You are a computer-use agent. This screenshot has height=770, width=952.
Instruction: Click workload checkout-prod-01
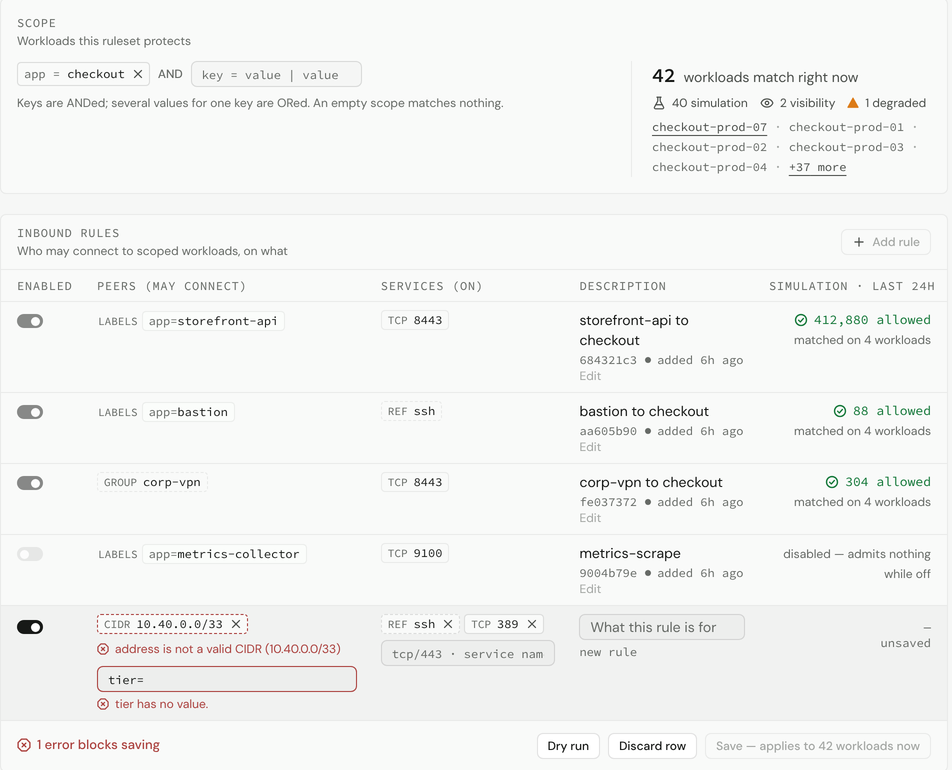pos(846,128)
